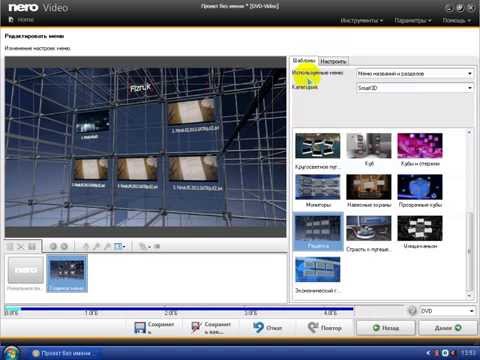The height and width of the screenshot is (360, 480).
Task: Click the bottom-right video tile in preview
Action: click(193, 168)
